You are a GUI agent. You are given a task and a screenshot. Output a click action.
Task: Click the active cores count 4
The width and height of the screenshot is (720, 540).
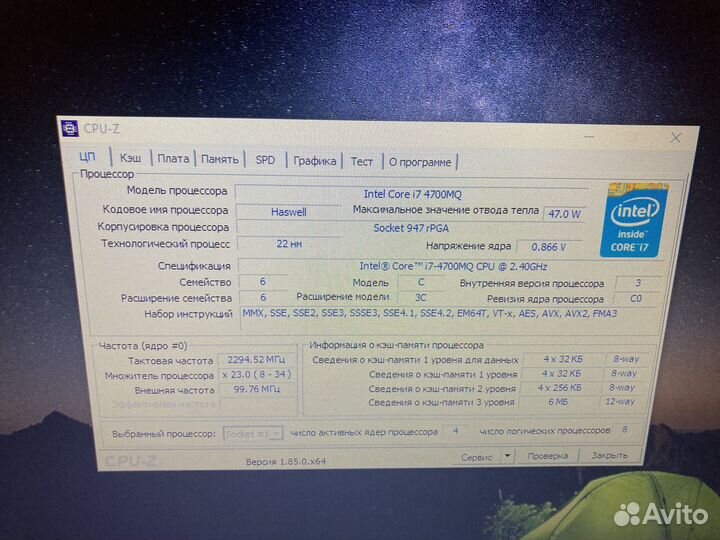point(456,431)
